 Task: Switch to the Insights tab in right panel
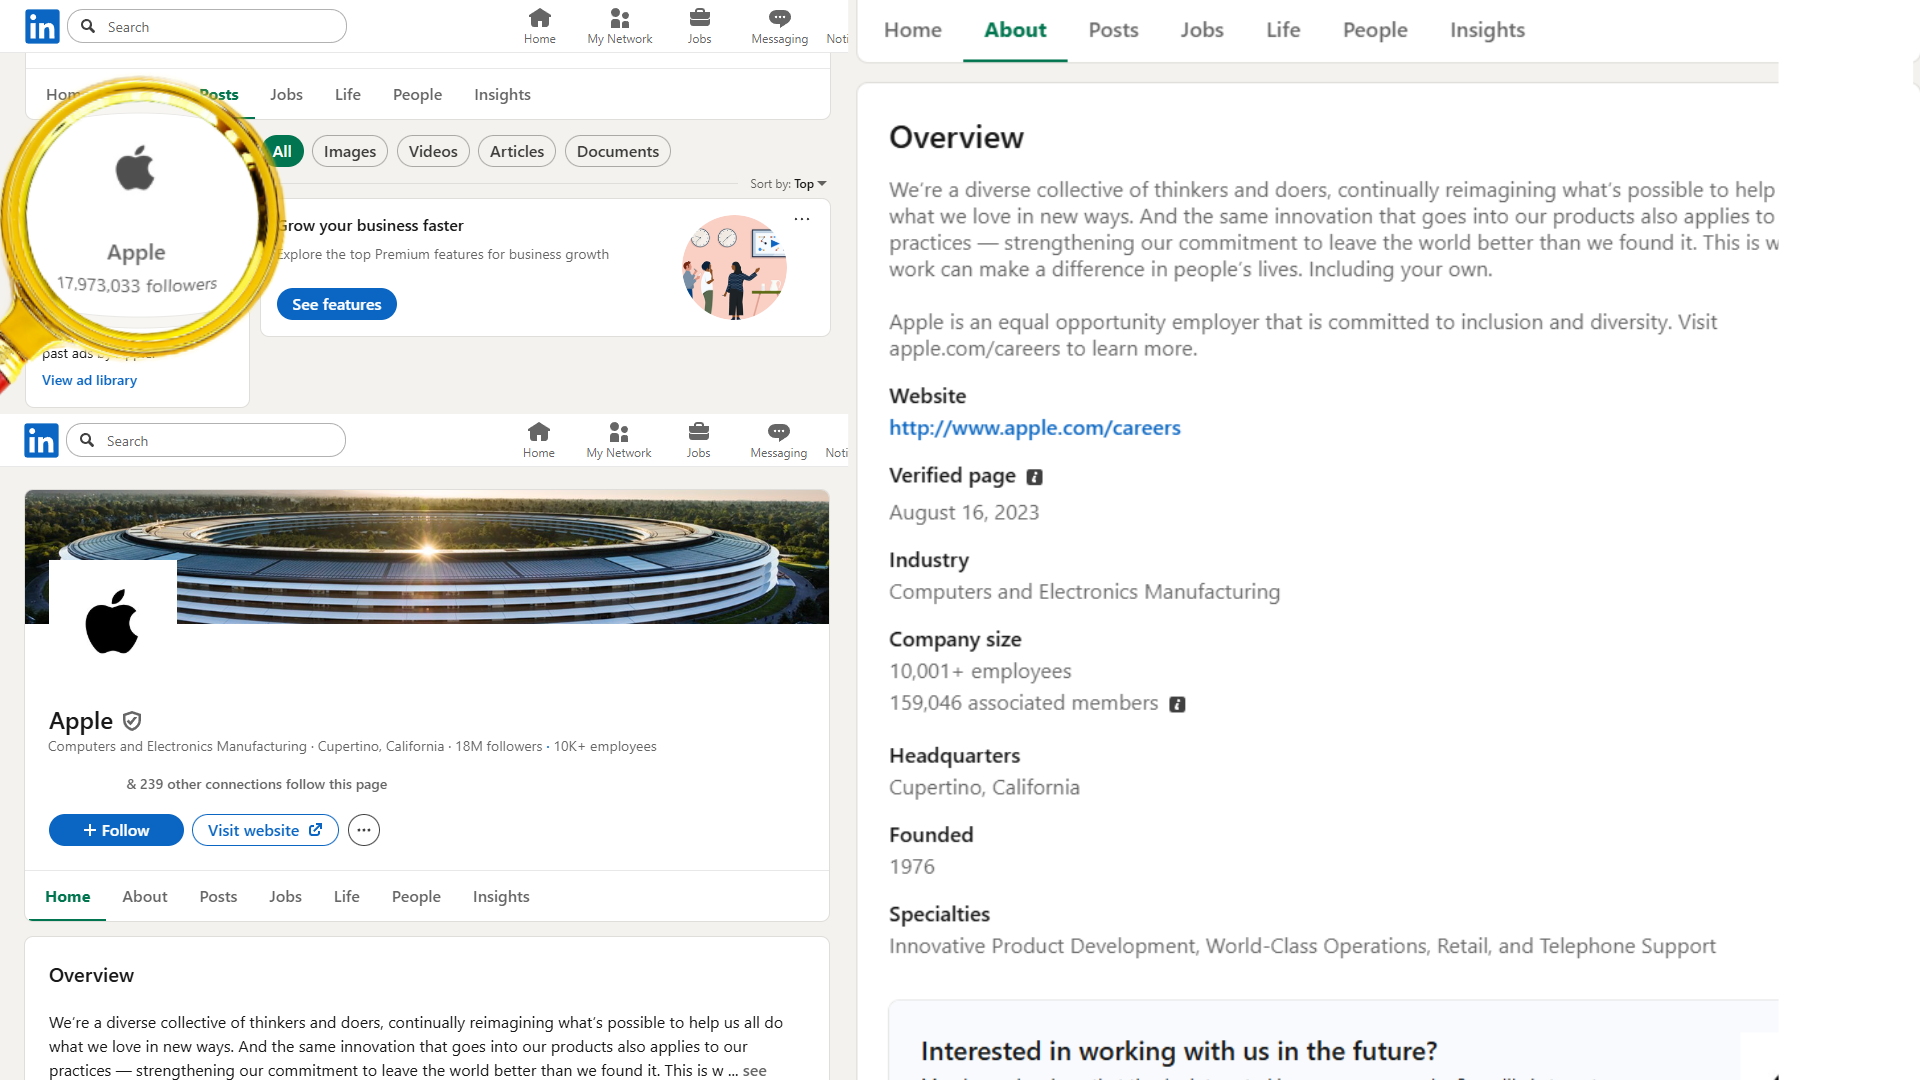click(1487, 30)
